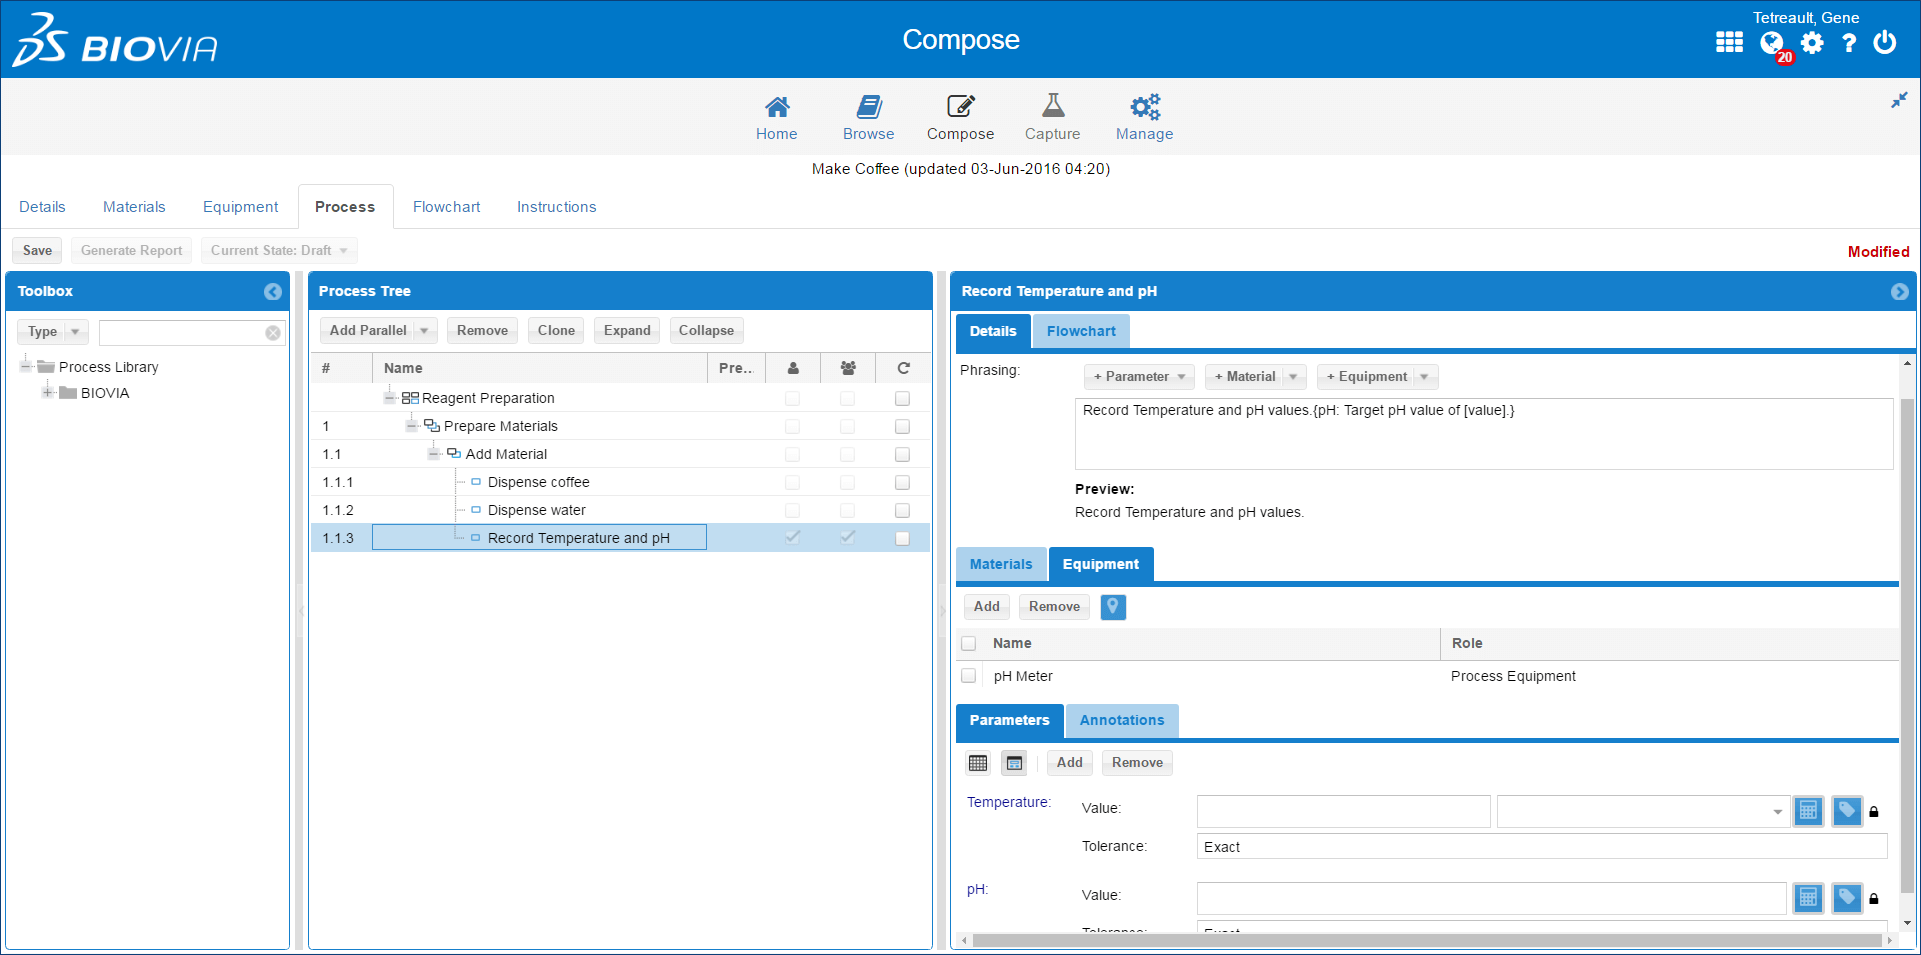The image size is (1921, 955).
Task: Click the help question mark icon
Action: pyautogui.click(x=1849, y=43)
